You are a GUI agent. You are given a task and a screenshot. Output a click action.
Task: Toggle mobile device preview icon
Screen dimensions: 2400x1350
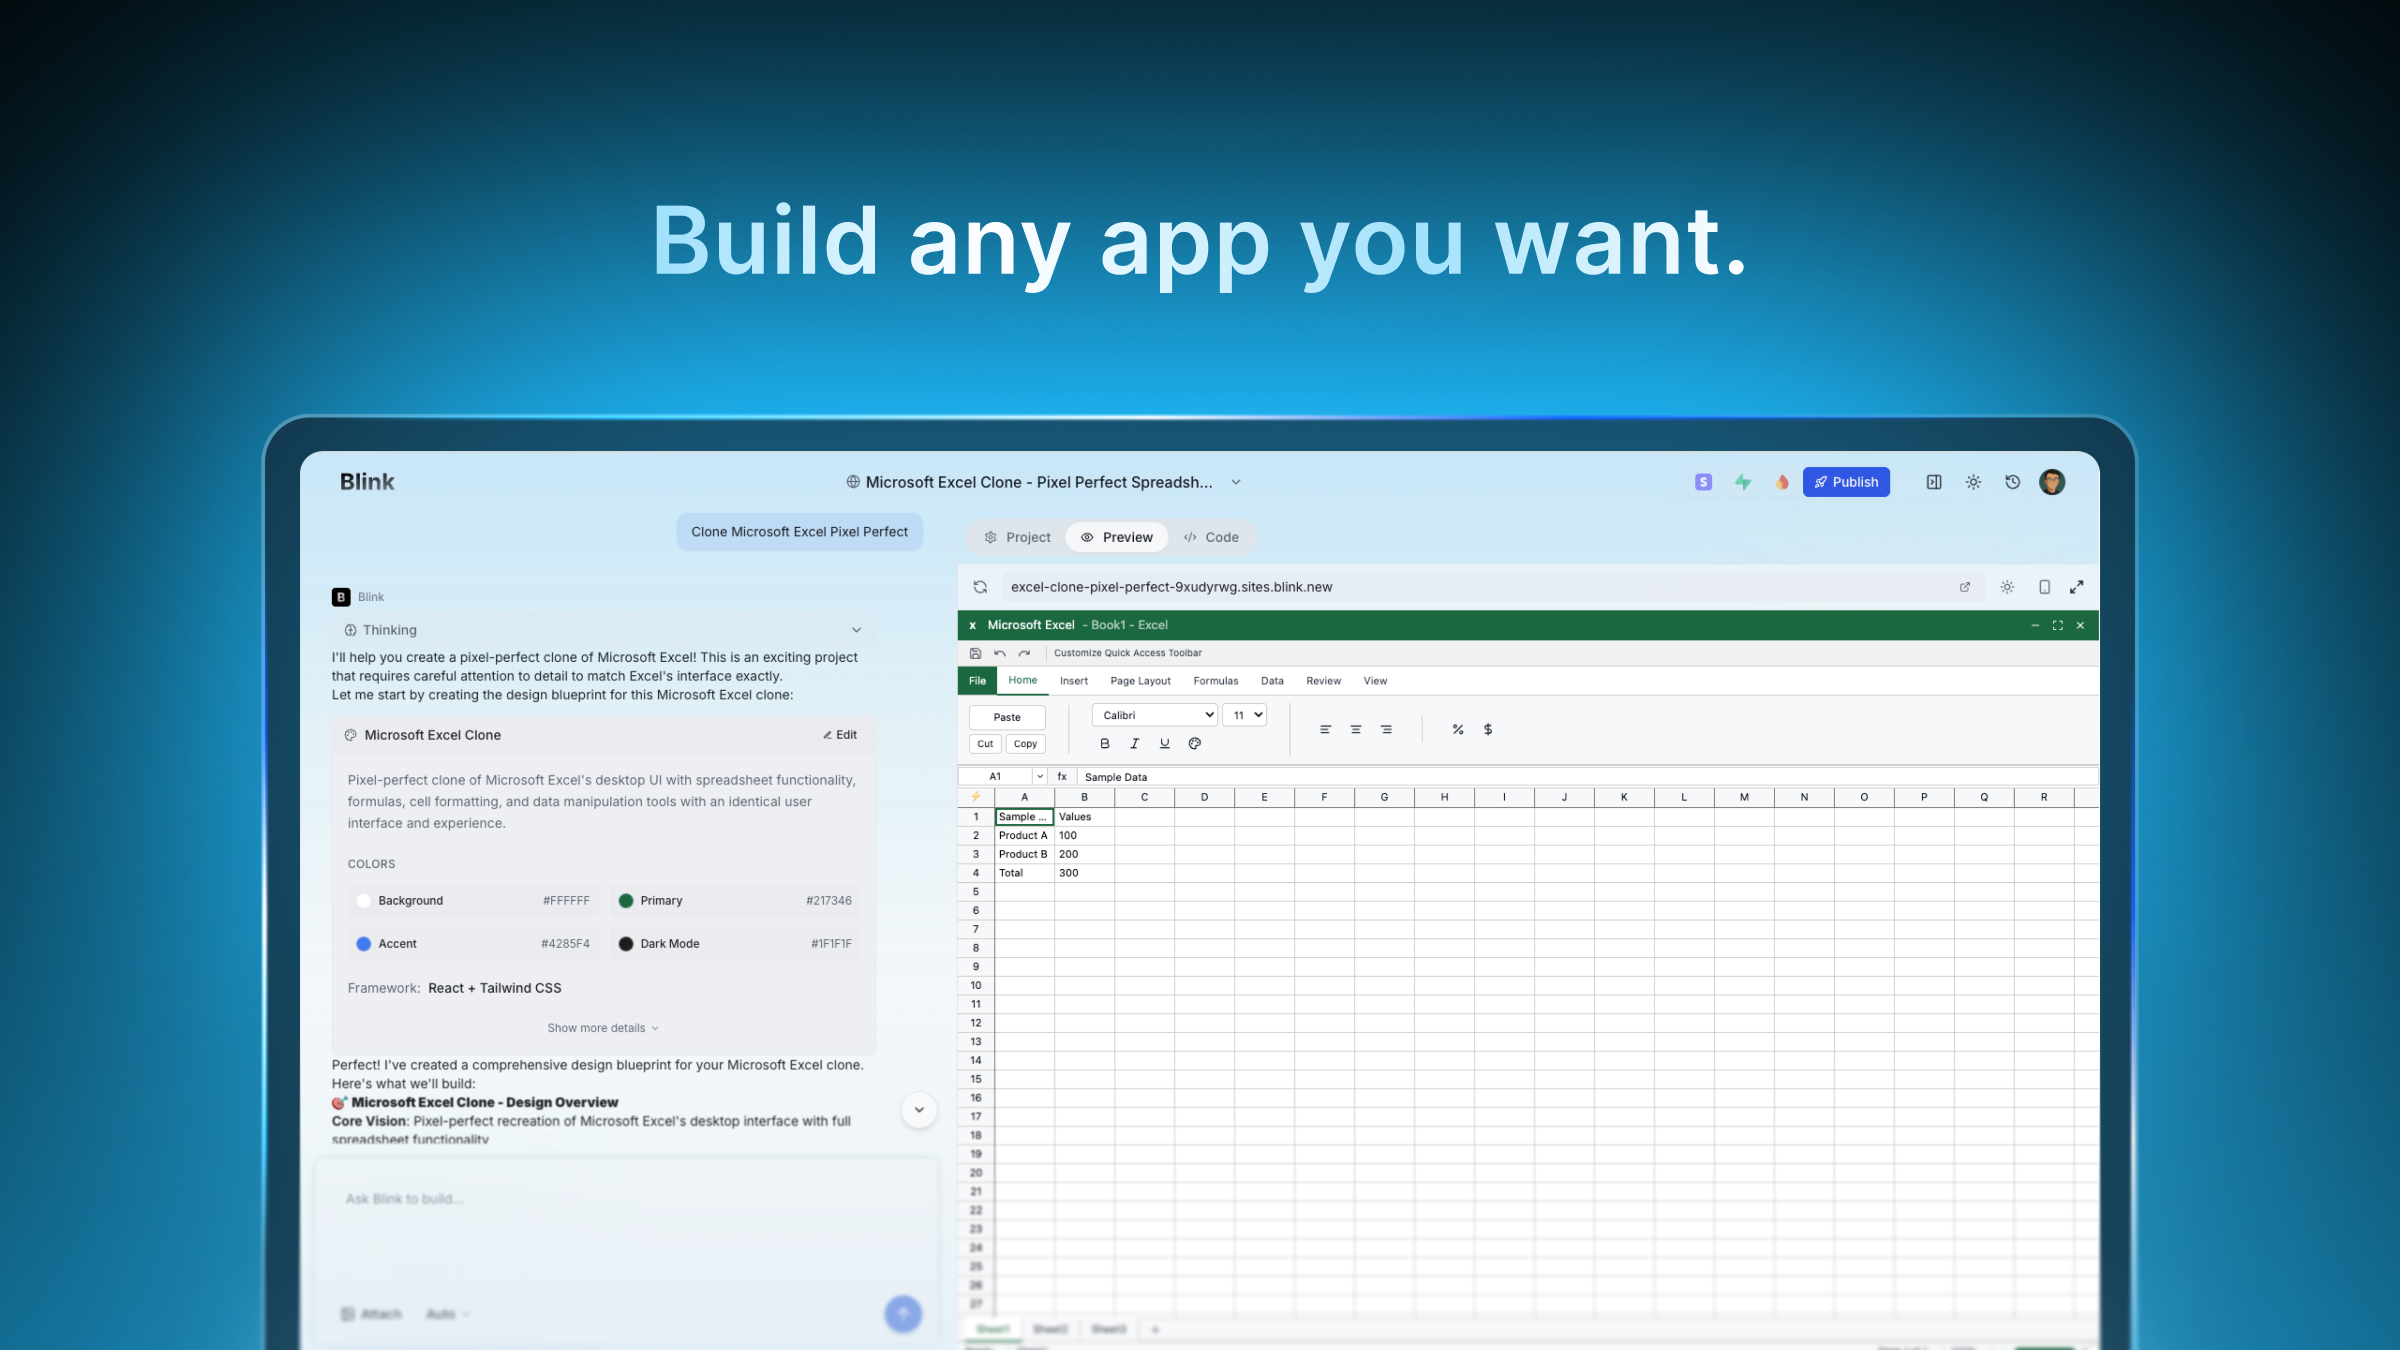point(2044,587)
